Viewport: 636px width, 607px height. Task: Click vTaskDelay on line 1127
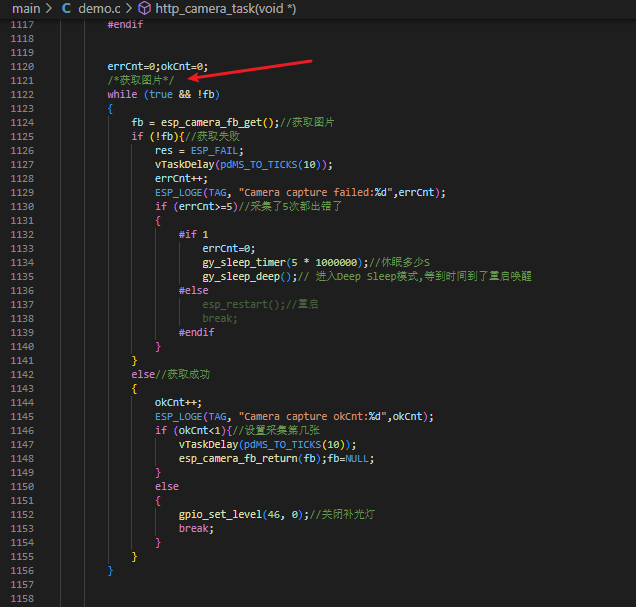185,165
